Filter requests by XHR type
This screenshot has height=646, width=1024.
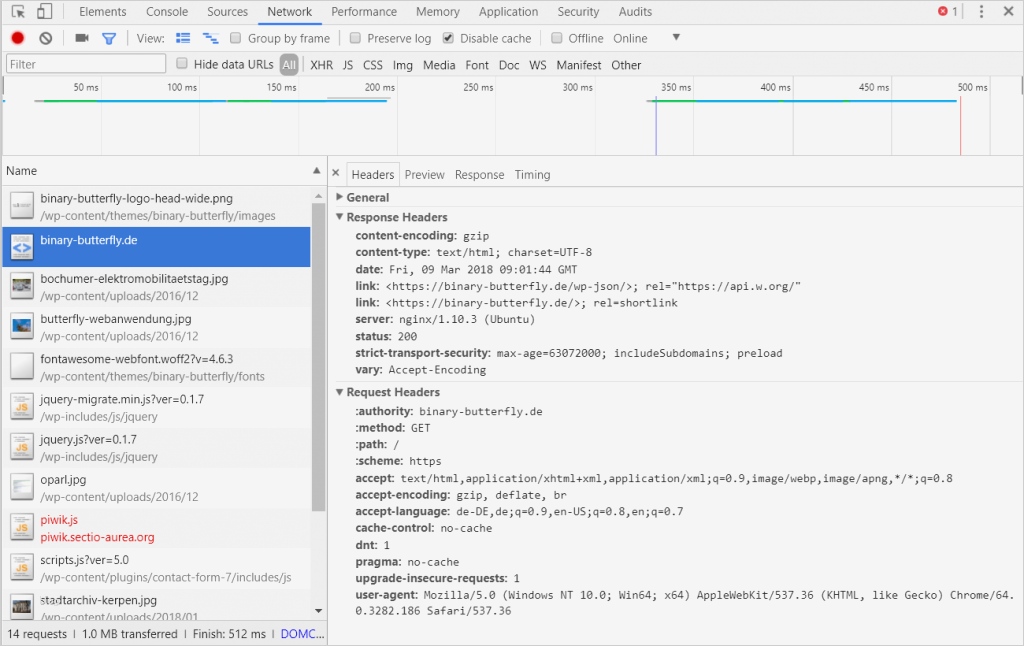(x=320, y=64)
